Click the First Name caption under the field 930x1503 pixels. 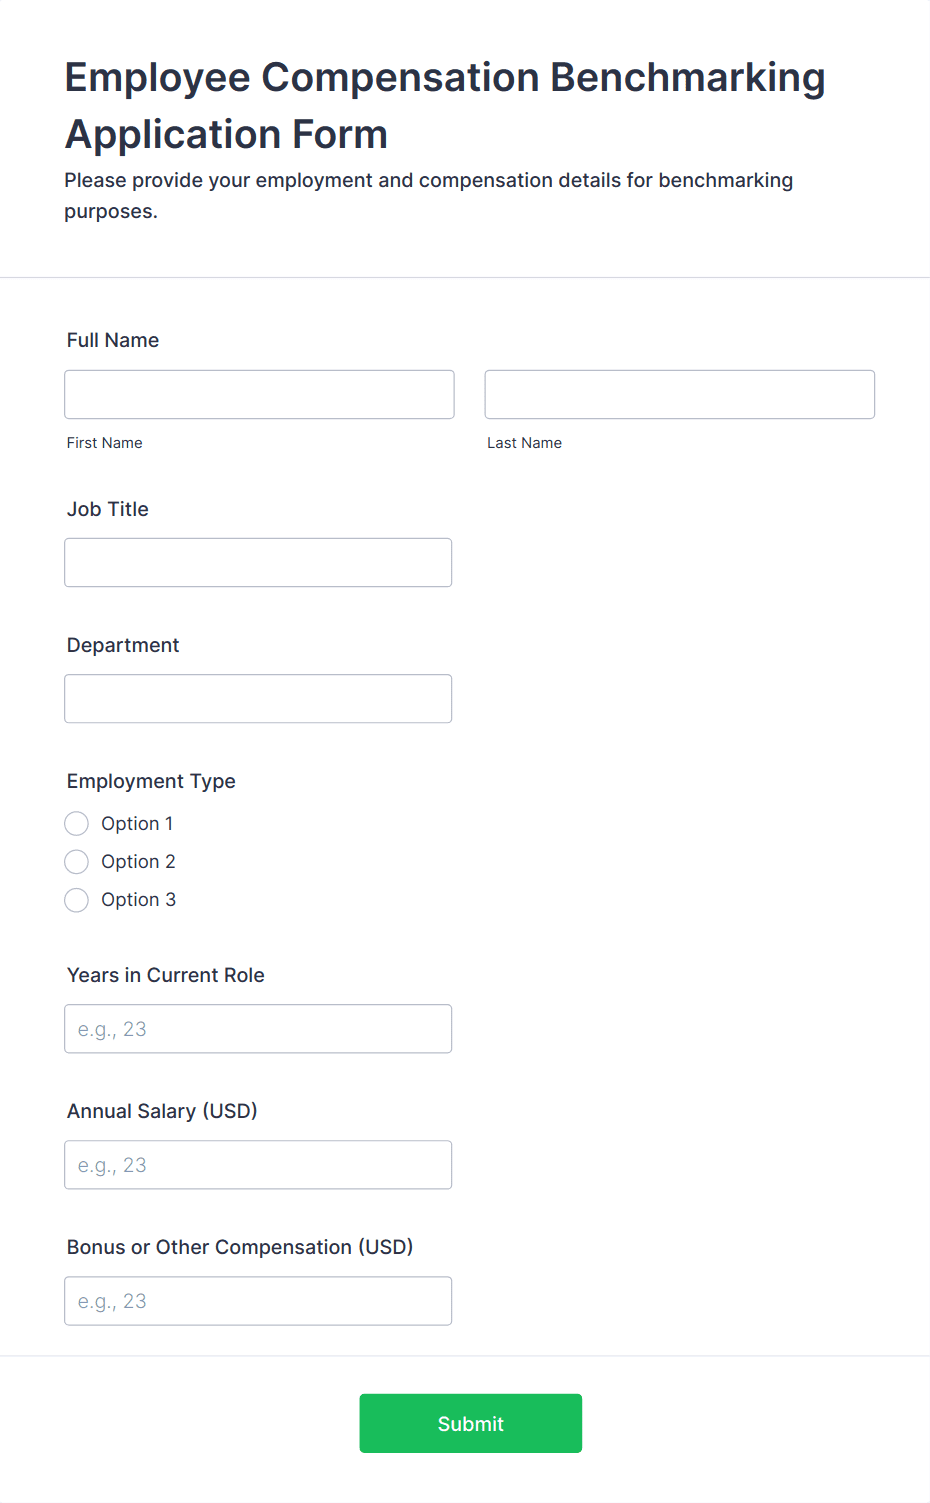click(104, 443)
